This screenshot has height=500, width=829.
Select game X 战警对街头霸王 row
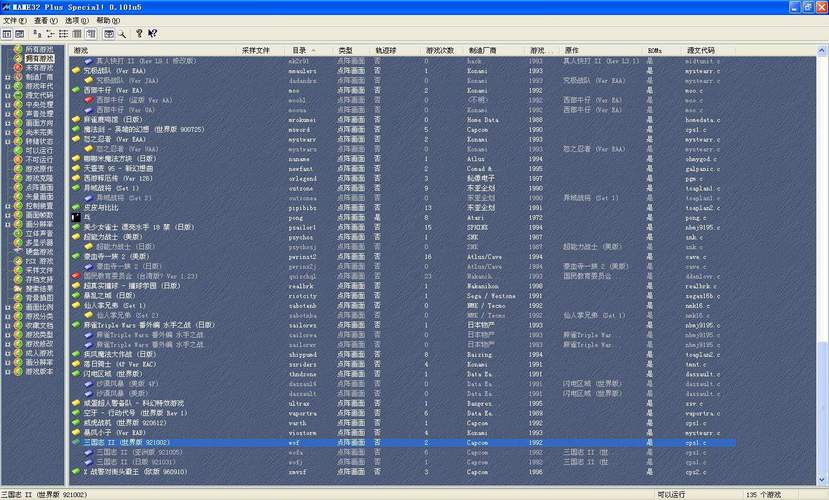(x=403, y=471)
